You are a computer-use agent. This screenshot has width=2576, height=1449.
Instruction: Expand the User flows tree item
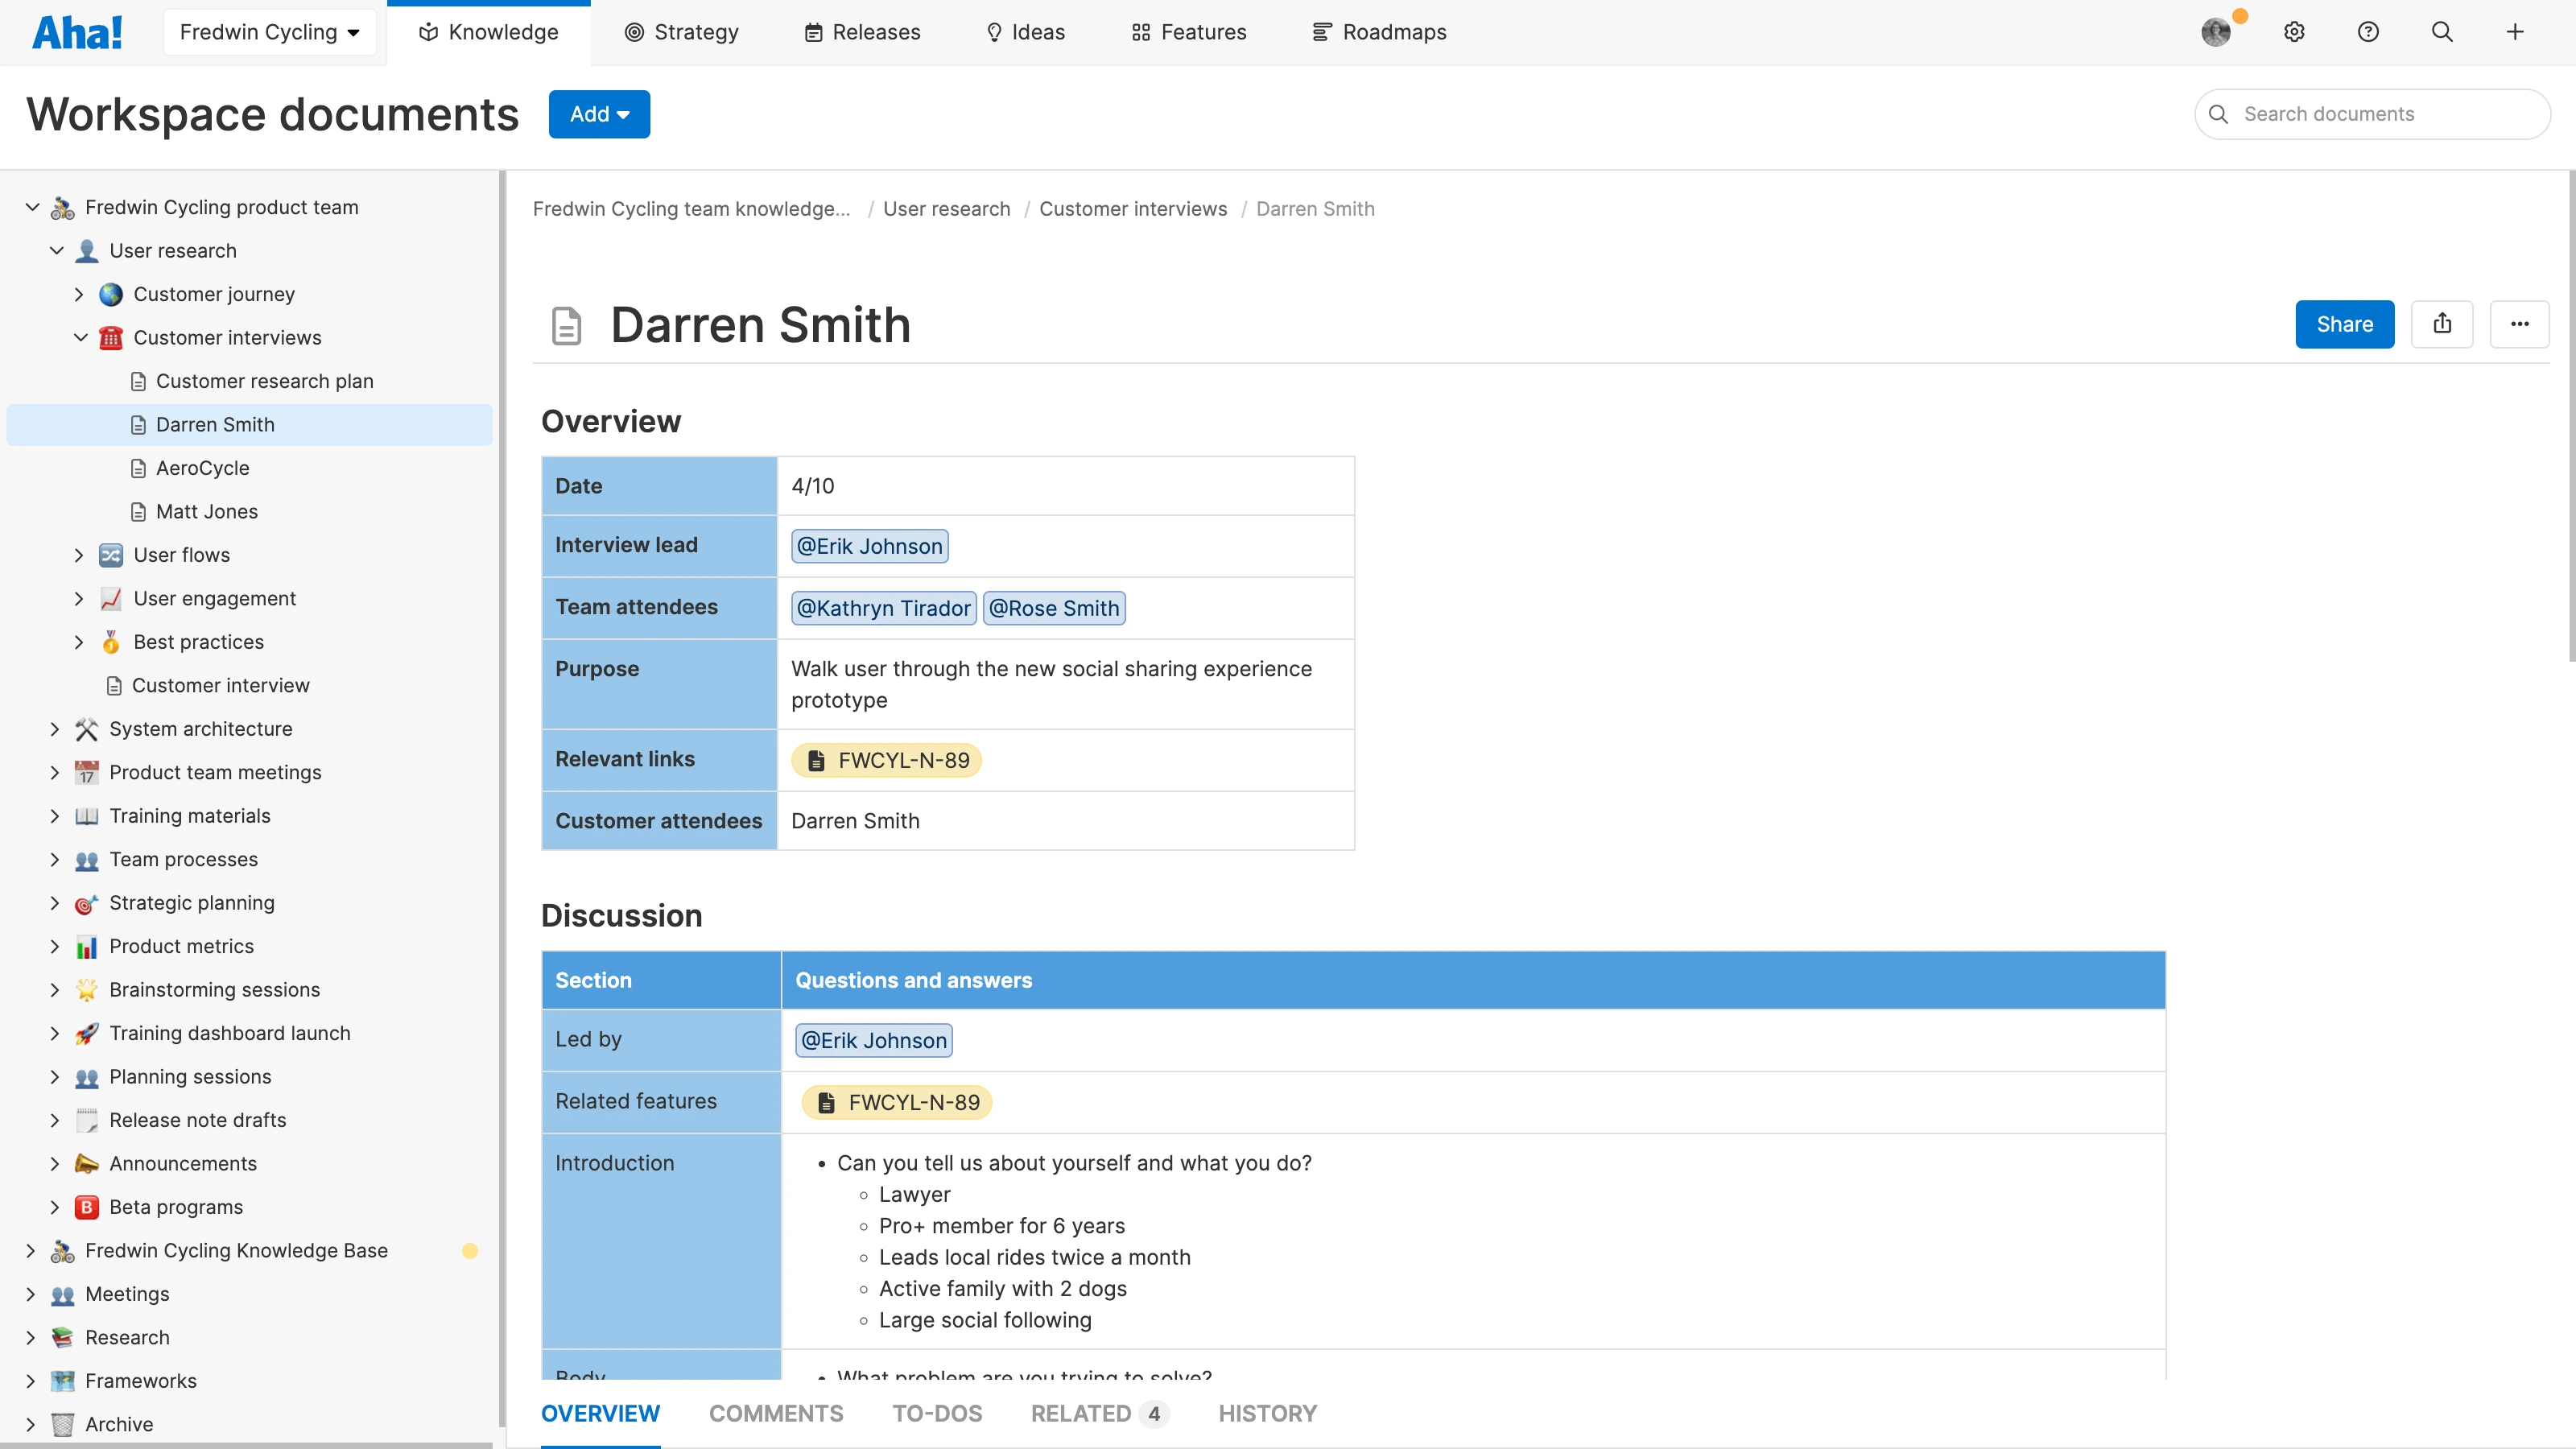[x=80, y=555]
